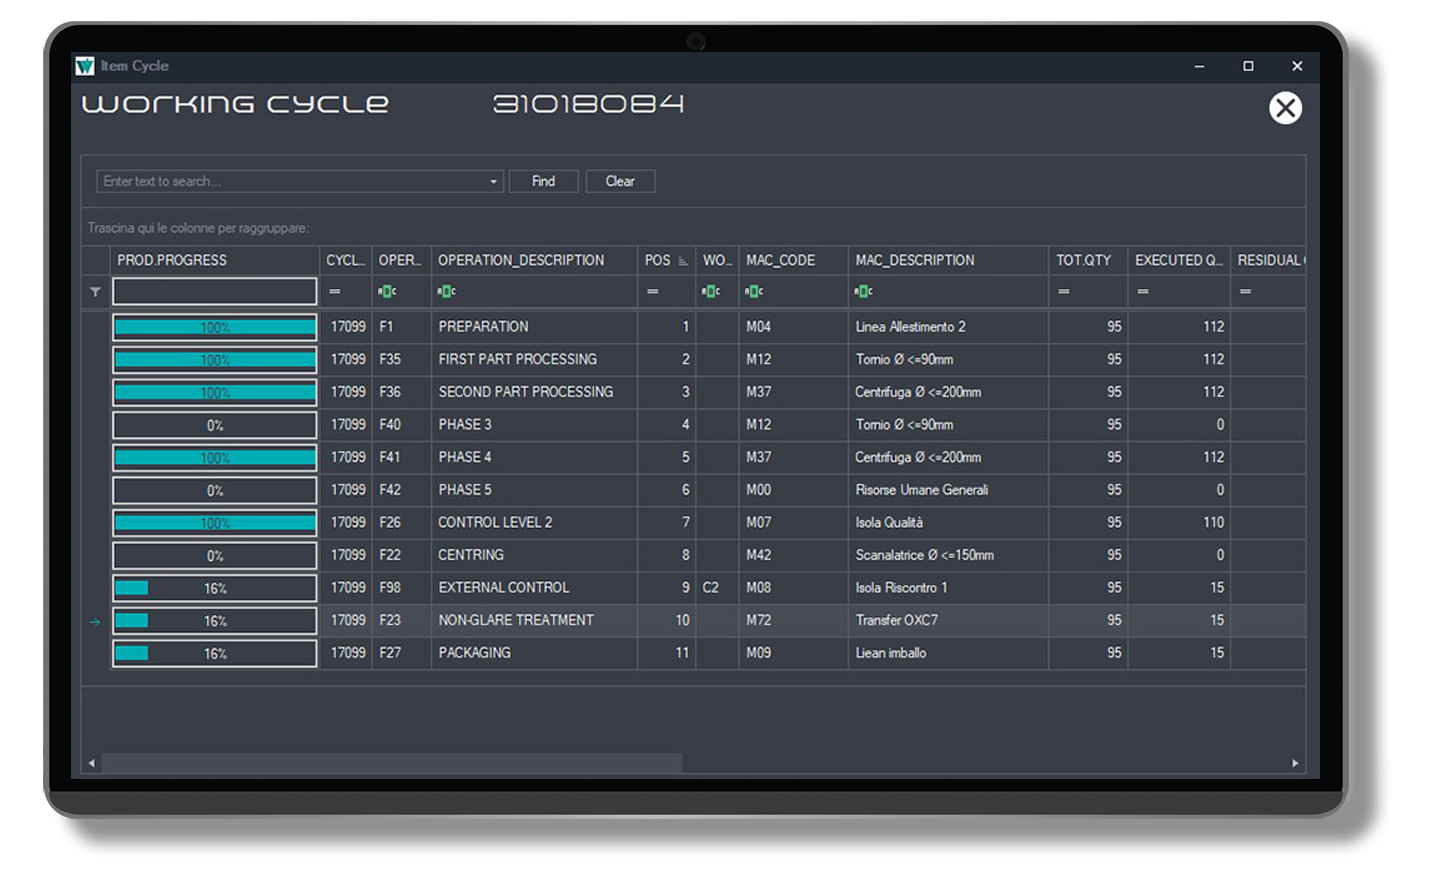The height and width of the screenshot is (873, 1429).
Task: Click the 110 executed quantity cell
Action: click(x=1178, y=522)
